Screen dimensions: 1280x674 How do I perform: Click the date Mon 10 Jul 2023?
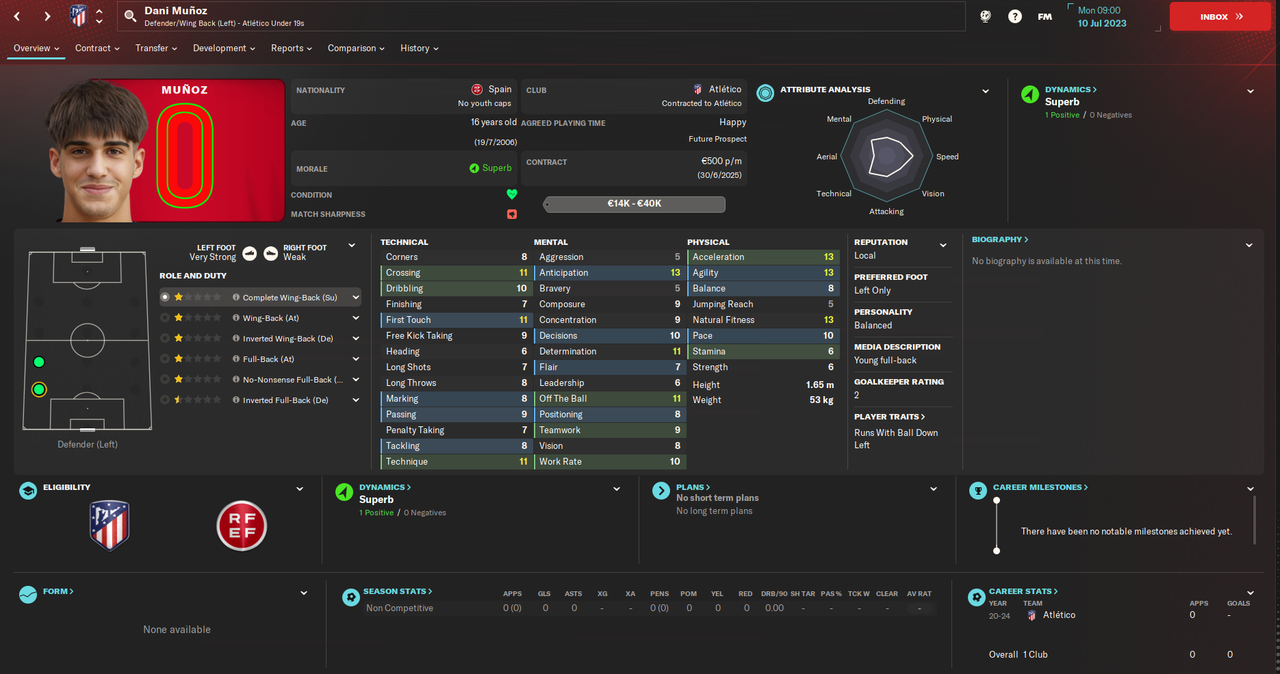pyautogui.click(x=1102, y=16)
